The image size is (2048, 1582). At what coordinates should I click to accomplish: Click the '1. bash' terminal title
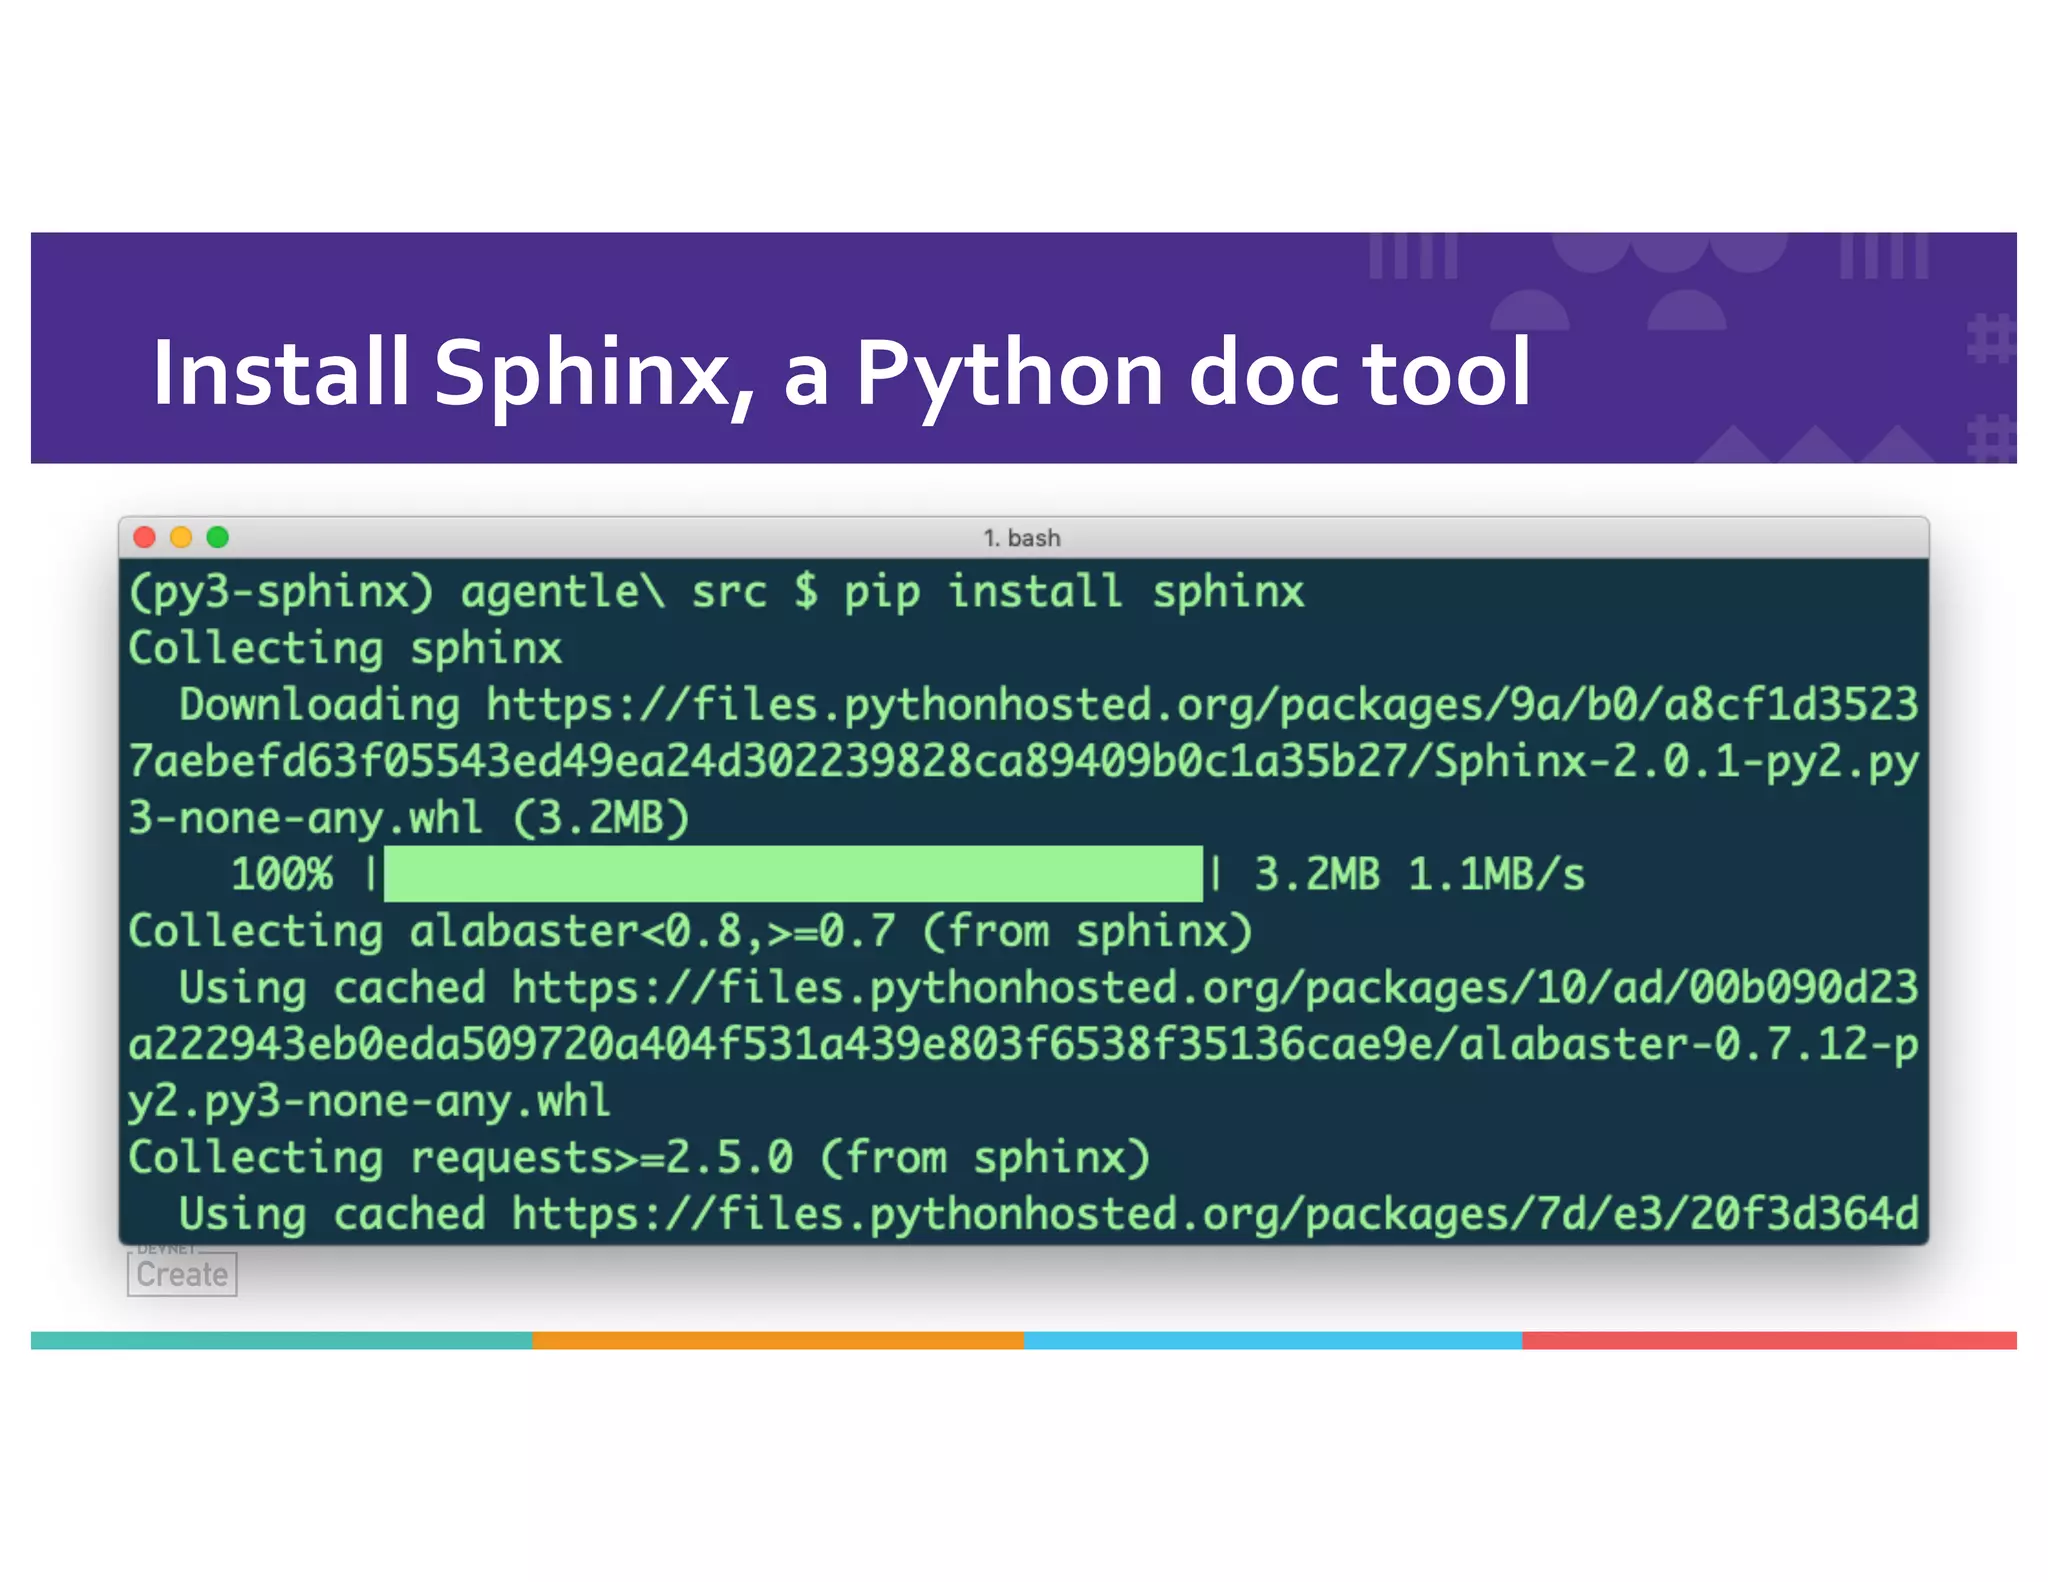pos(1022,538)
